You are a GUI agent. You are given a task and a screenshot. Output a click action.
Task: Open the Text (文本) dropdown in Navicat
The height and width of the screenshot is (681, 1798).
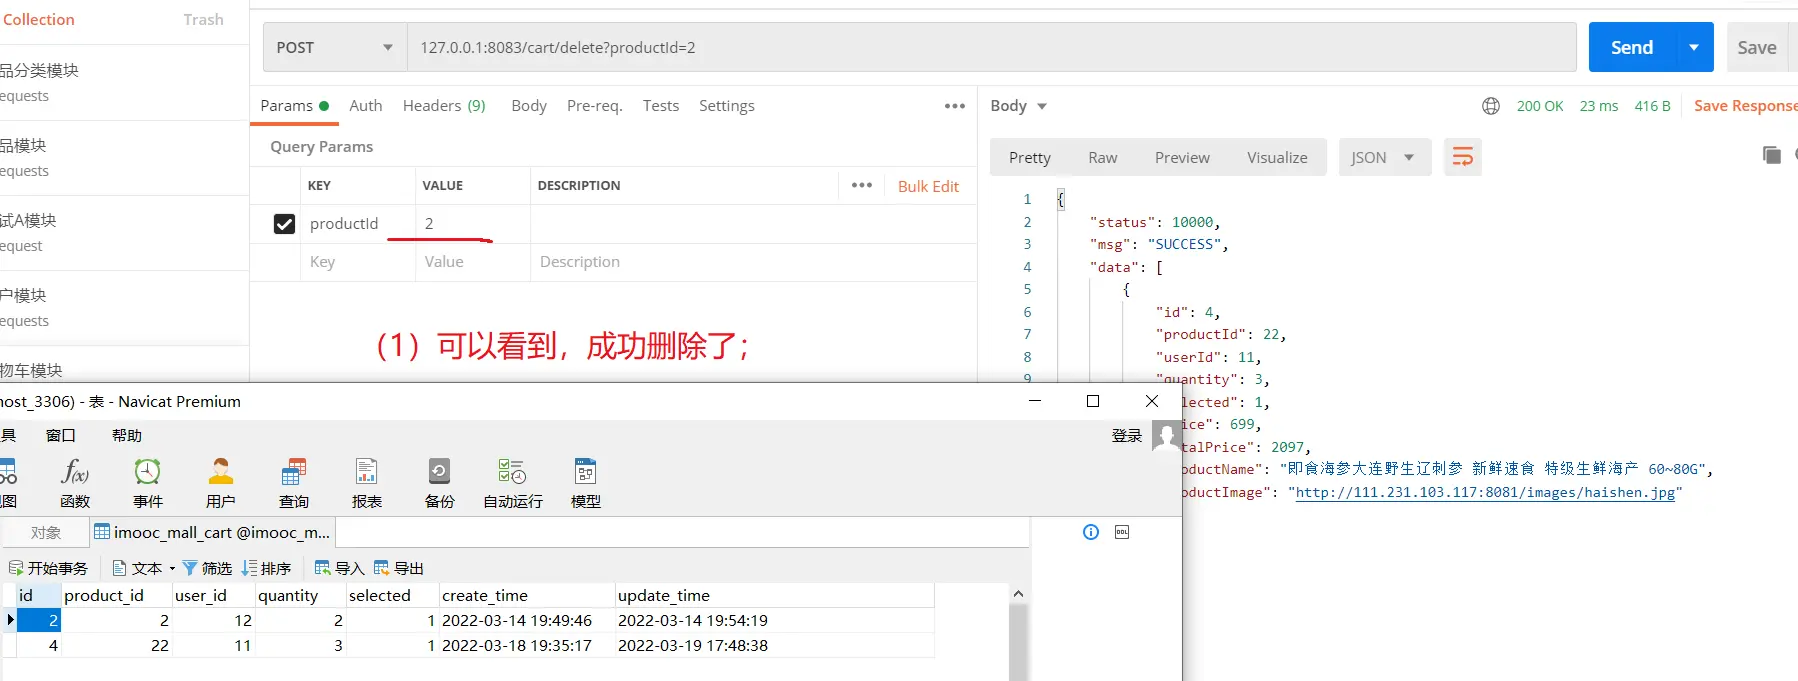pyautogui.click(x=145, y=568)
